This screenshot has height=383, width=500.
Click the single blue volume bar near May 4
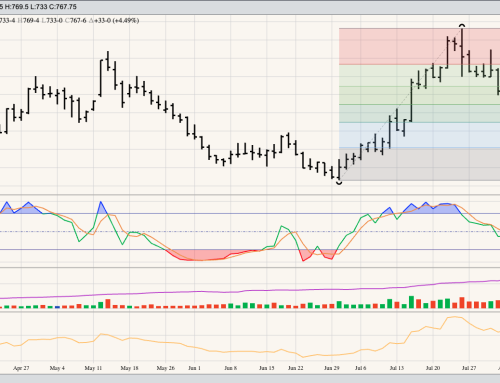(57, 307)
